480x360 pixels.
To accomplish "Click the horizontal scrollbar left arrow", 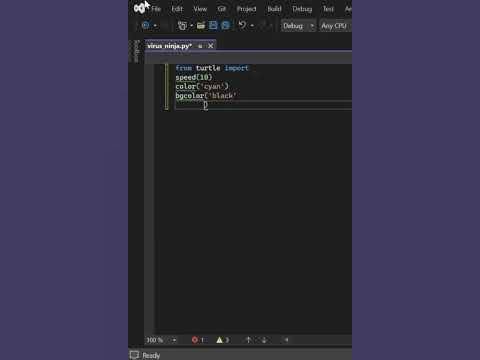I will (x=286, y=340).
